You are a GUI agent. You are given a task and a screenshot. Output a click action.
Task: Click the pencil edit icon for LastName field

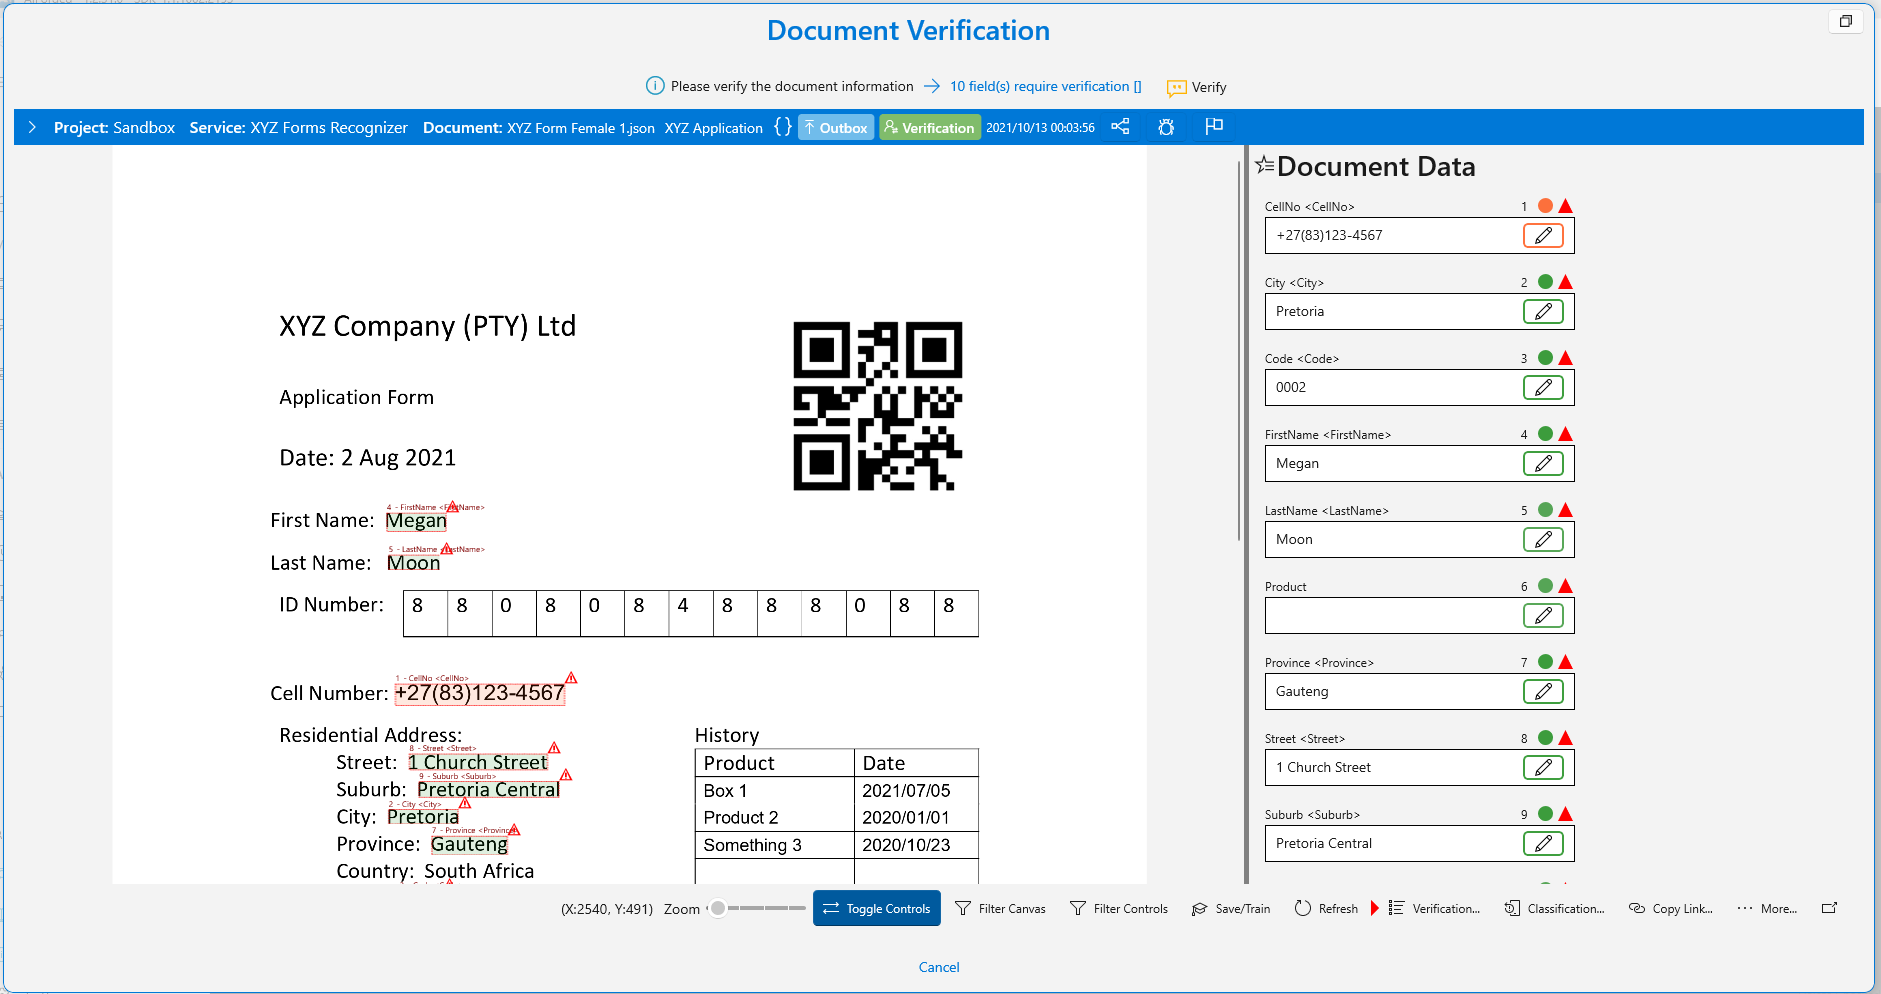click(1543, 540)
